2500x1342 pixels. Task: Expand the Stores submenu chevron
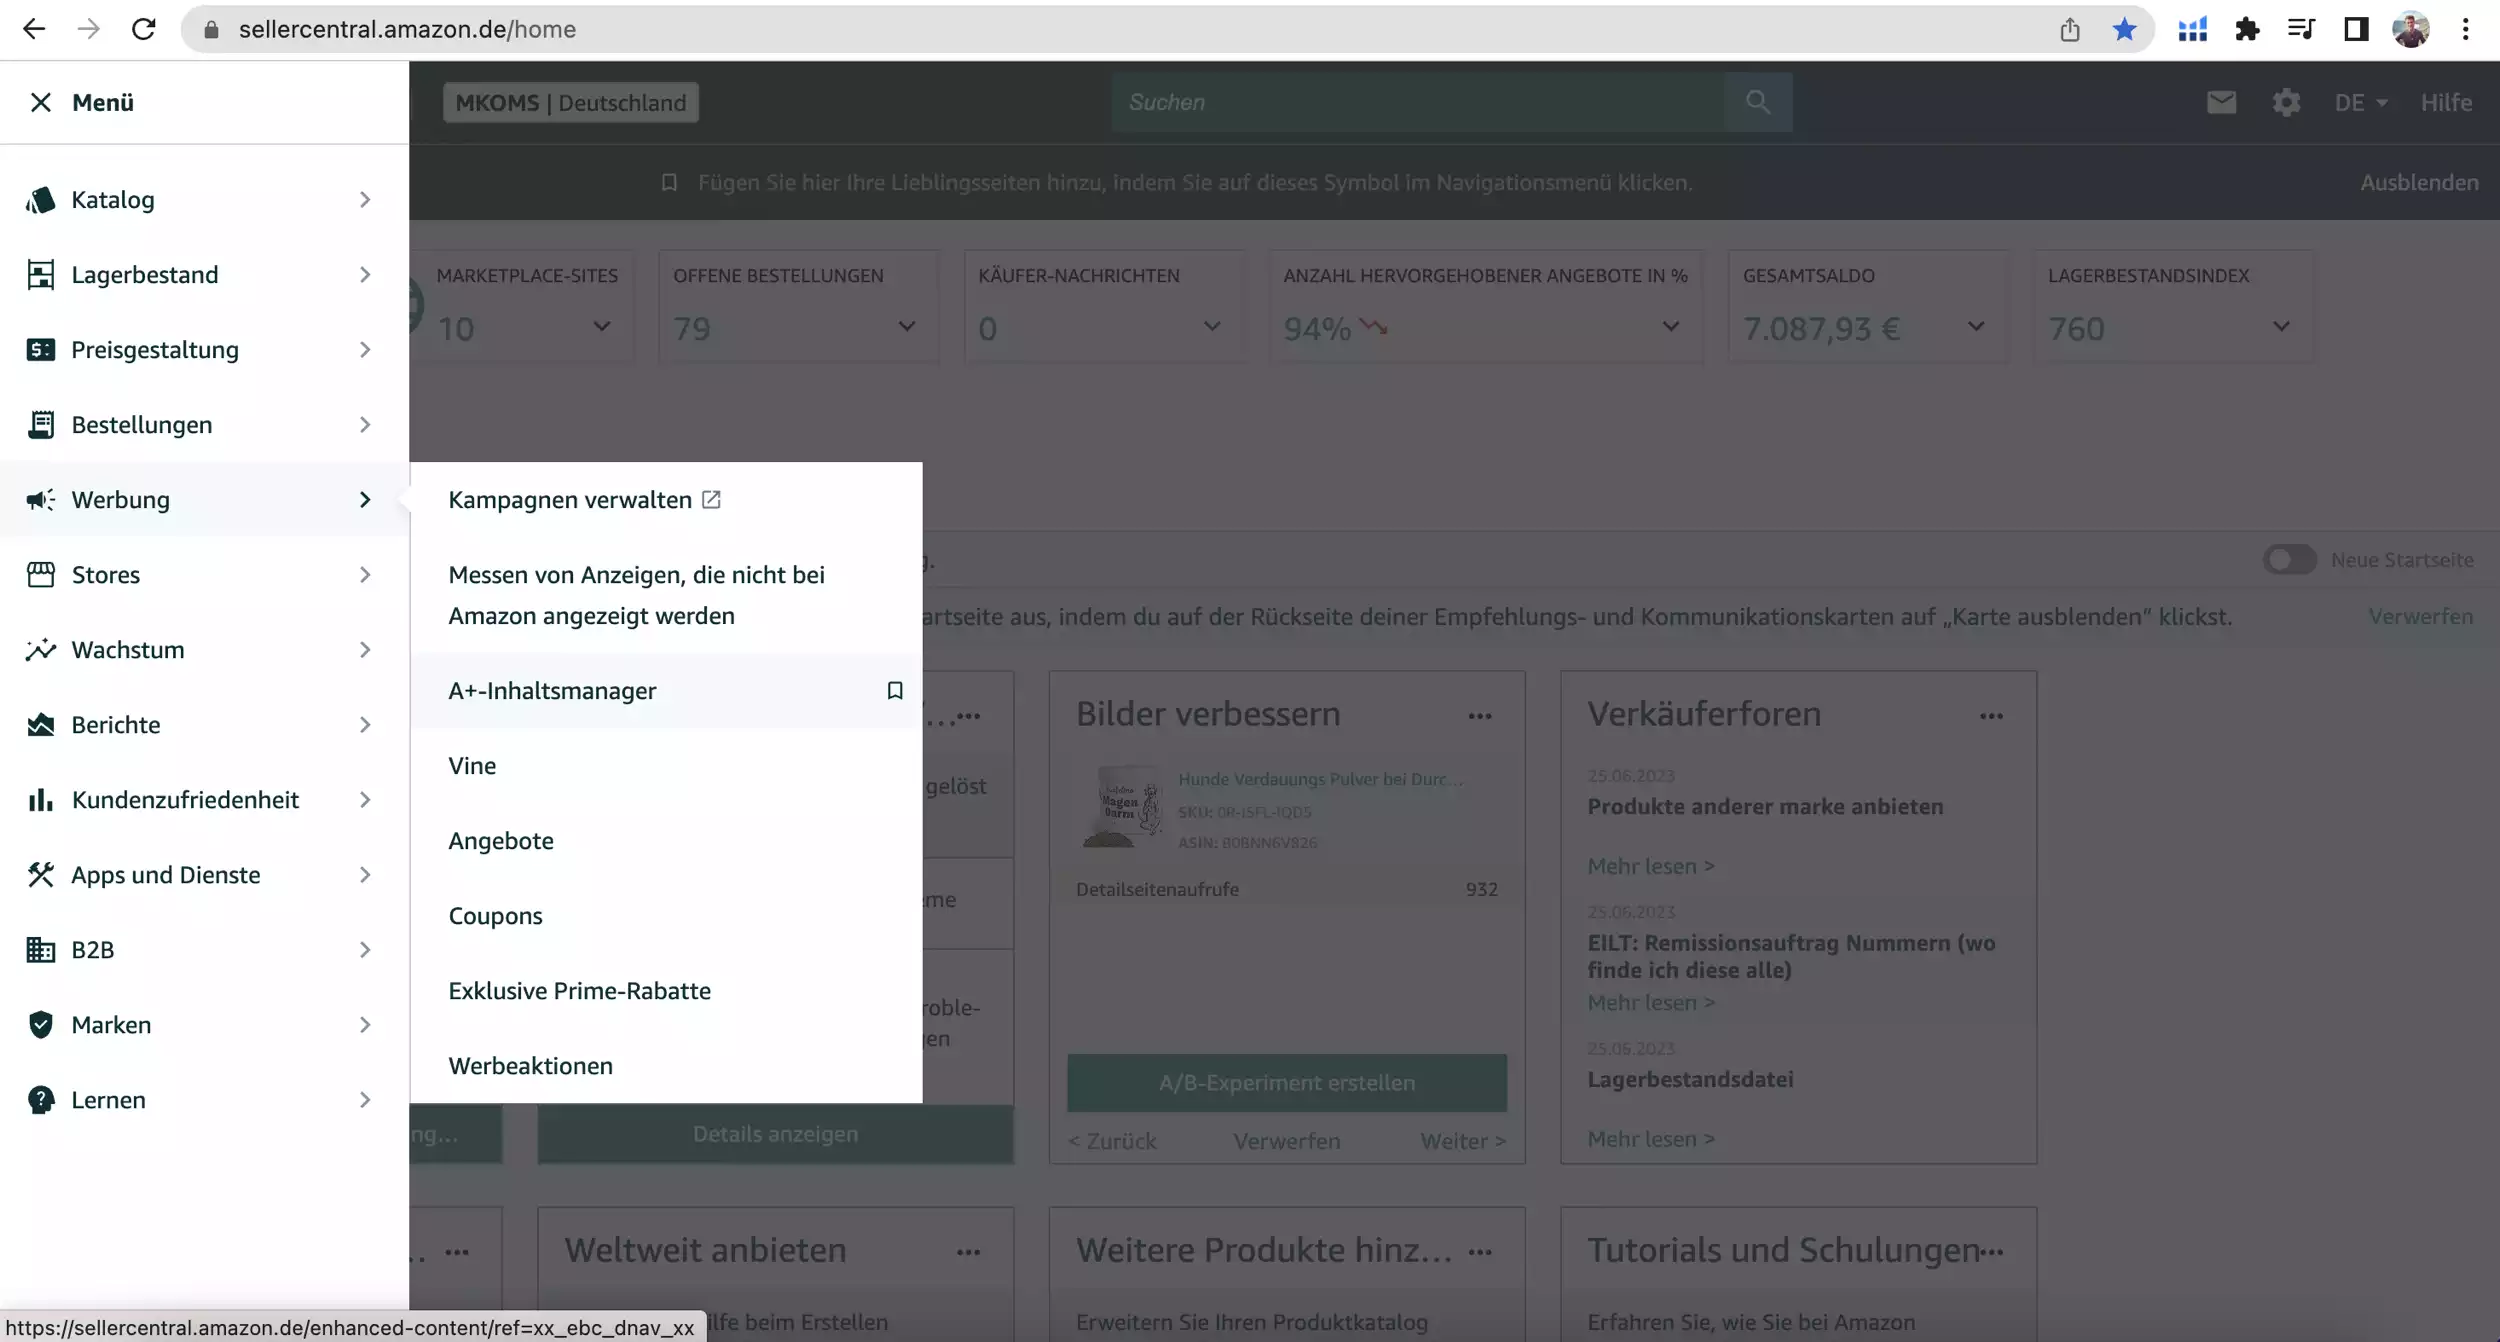click(365, 575)
